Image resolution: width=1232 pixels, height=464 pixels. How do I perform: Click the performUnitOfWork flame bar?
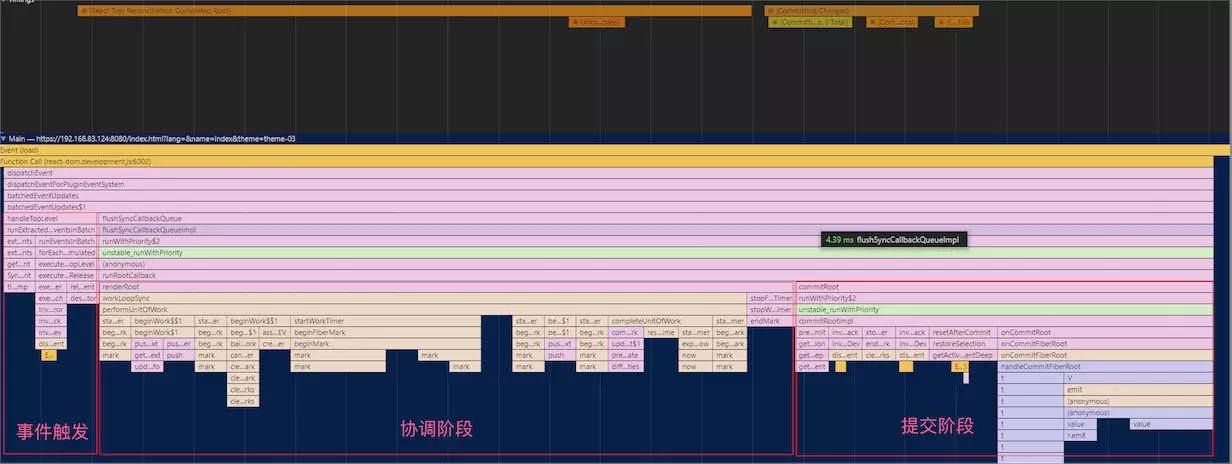(x=423, y=309)
